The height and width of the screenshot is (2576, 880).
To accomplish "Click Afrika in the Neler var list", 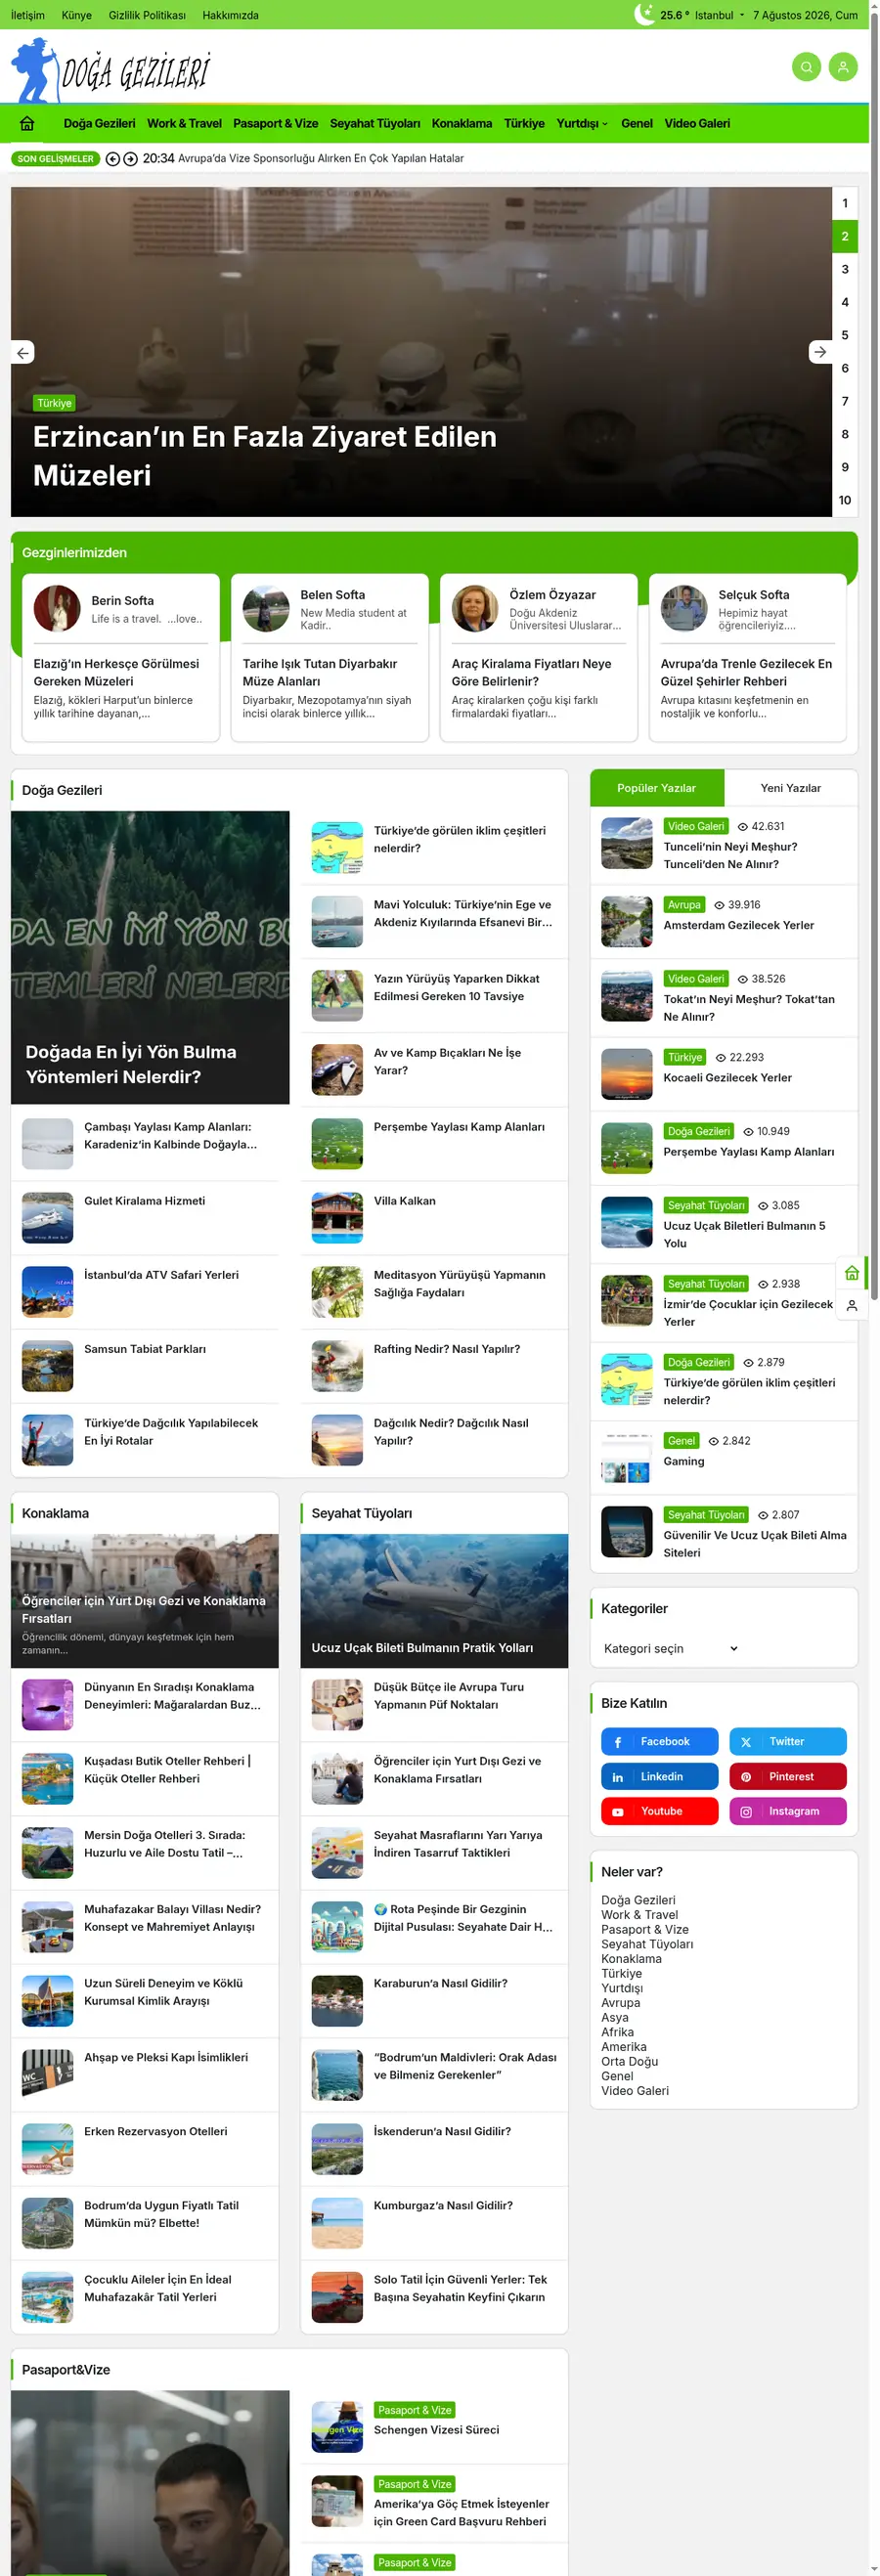I will pyautogui.click(x=617, y=2032).
